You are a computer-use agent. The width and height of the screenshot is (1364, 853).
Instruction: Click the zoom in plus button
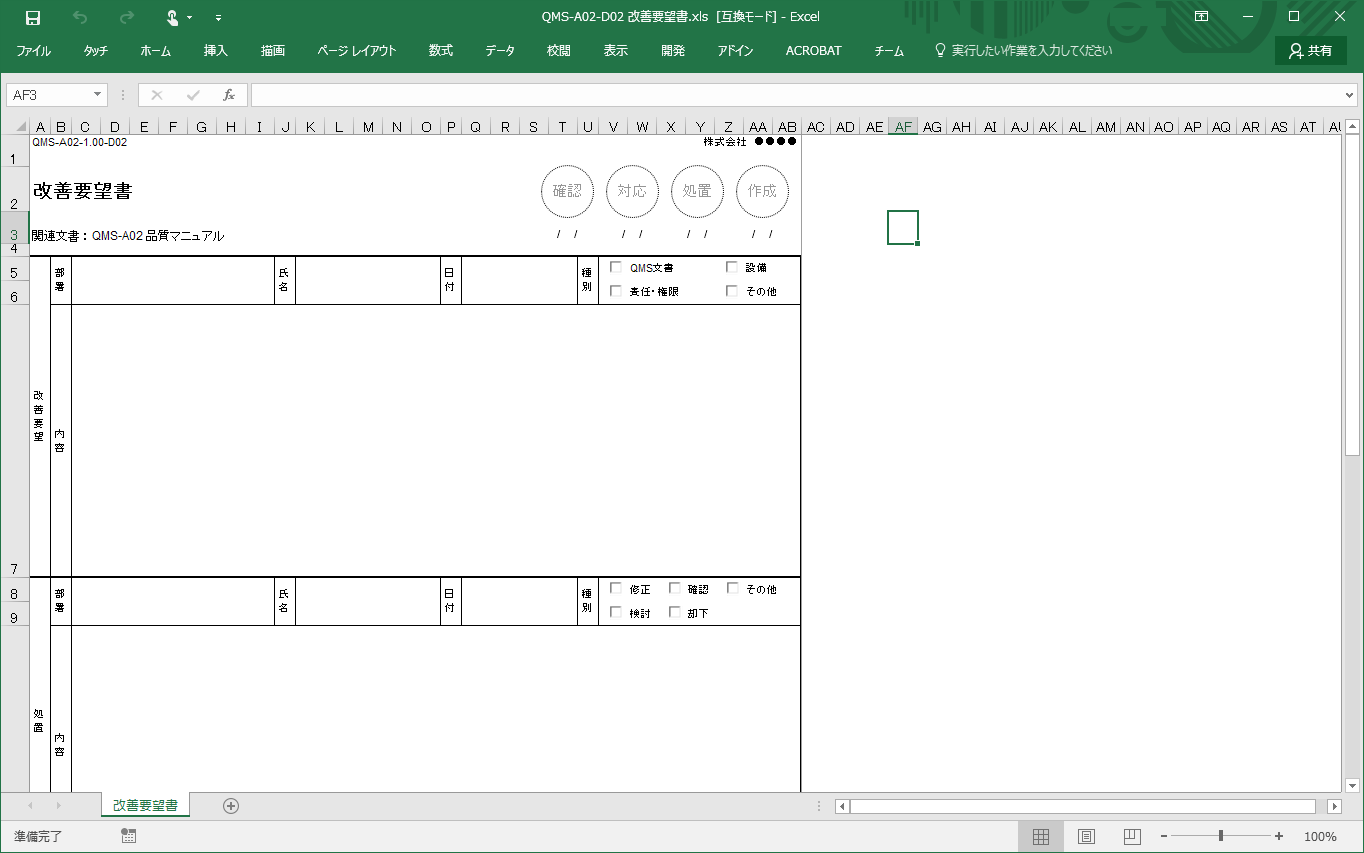pyautogui.click(x=1279, y=836)
